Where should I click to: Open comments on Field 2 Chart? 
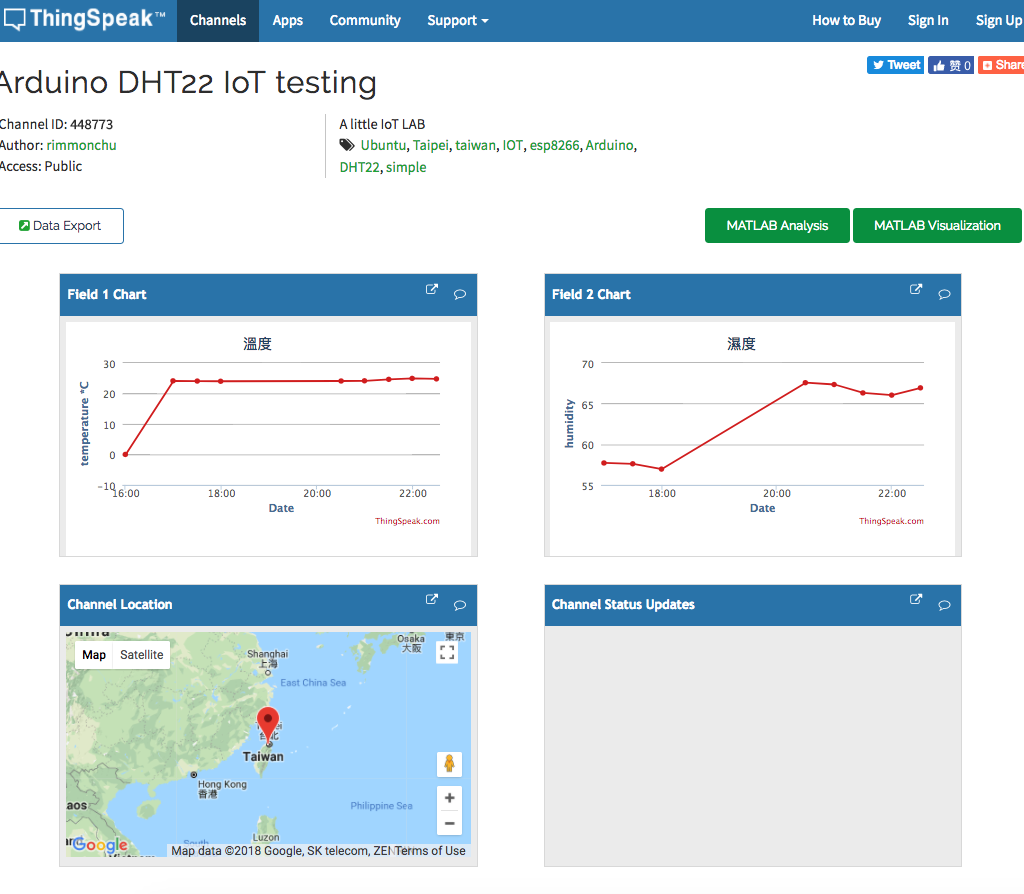tap(944, 294)
